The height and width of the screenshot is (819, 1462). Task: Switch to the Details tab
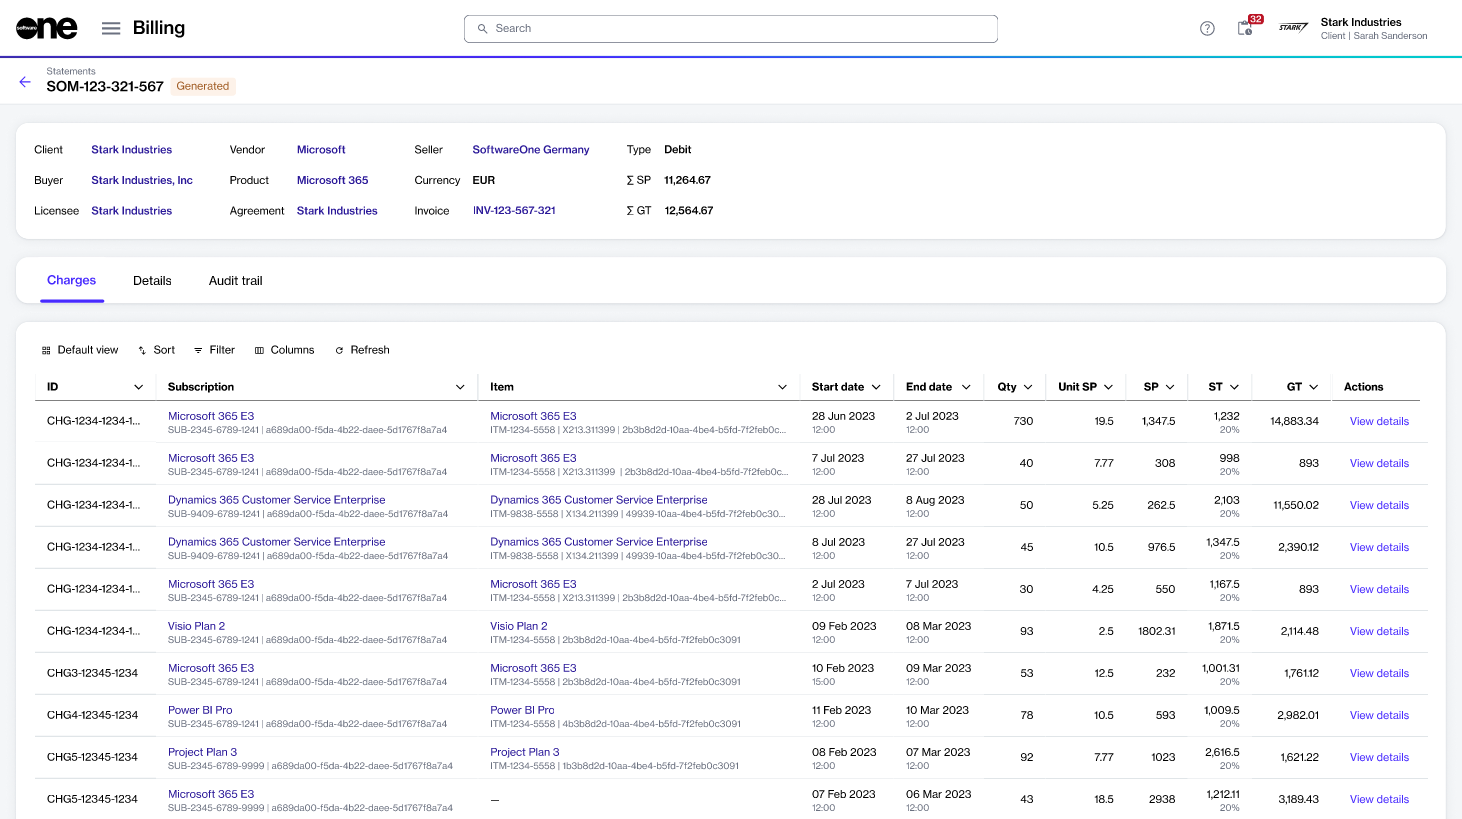[x=152, y=281]
